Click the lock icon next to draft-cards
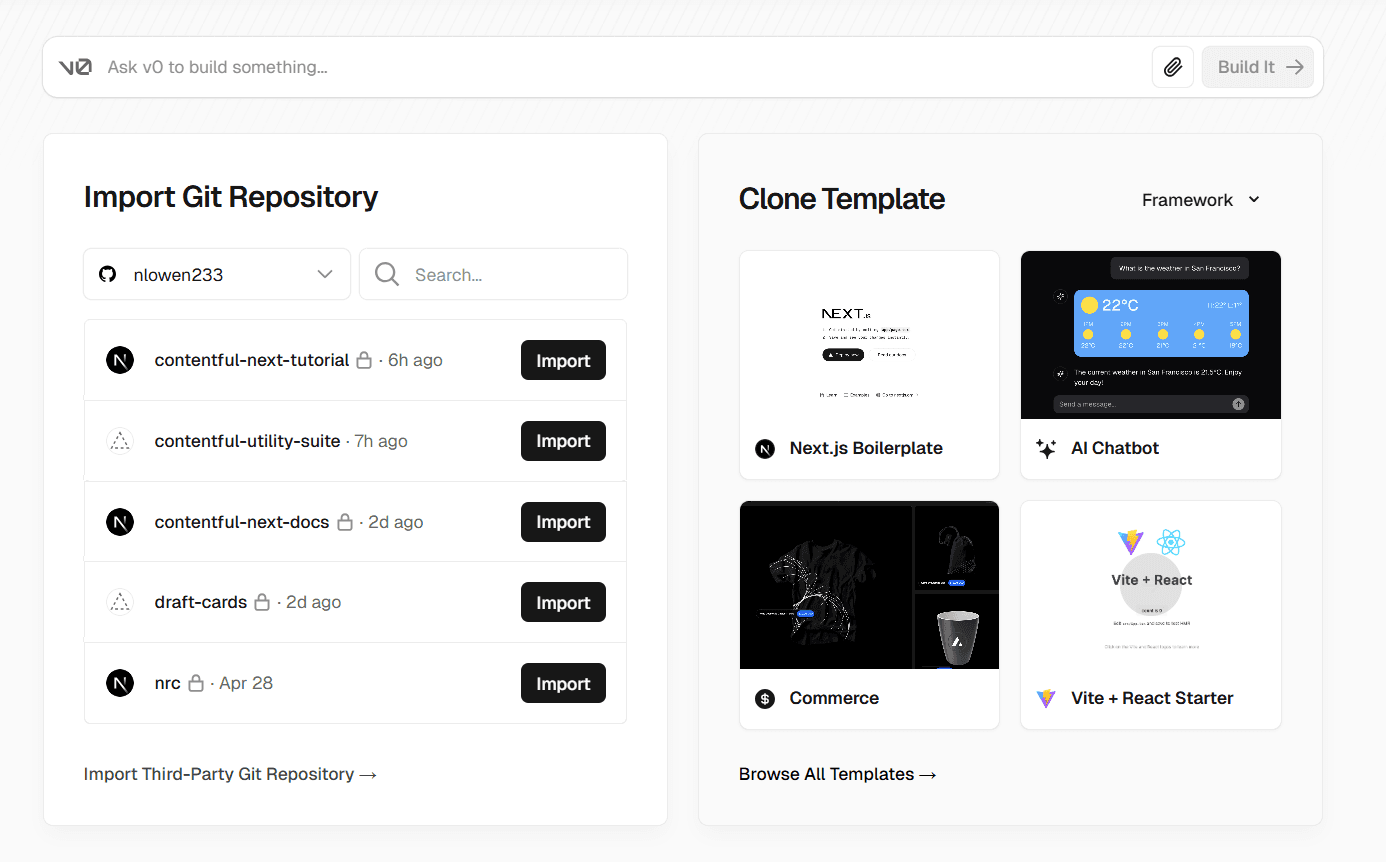This screenshot has width=1386, height=862. 262,602
